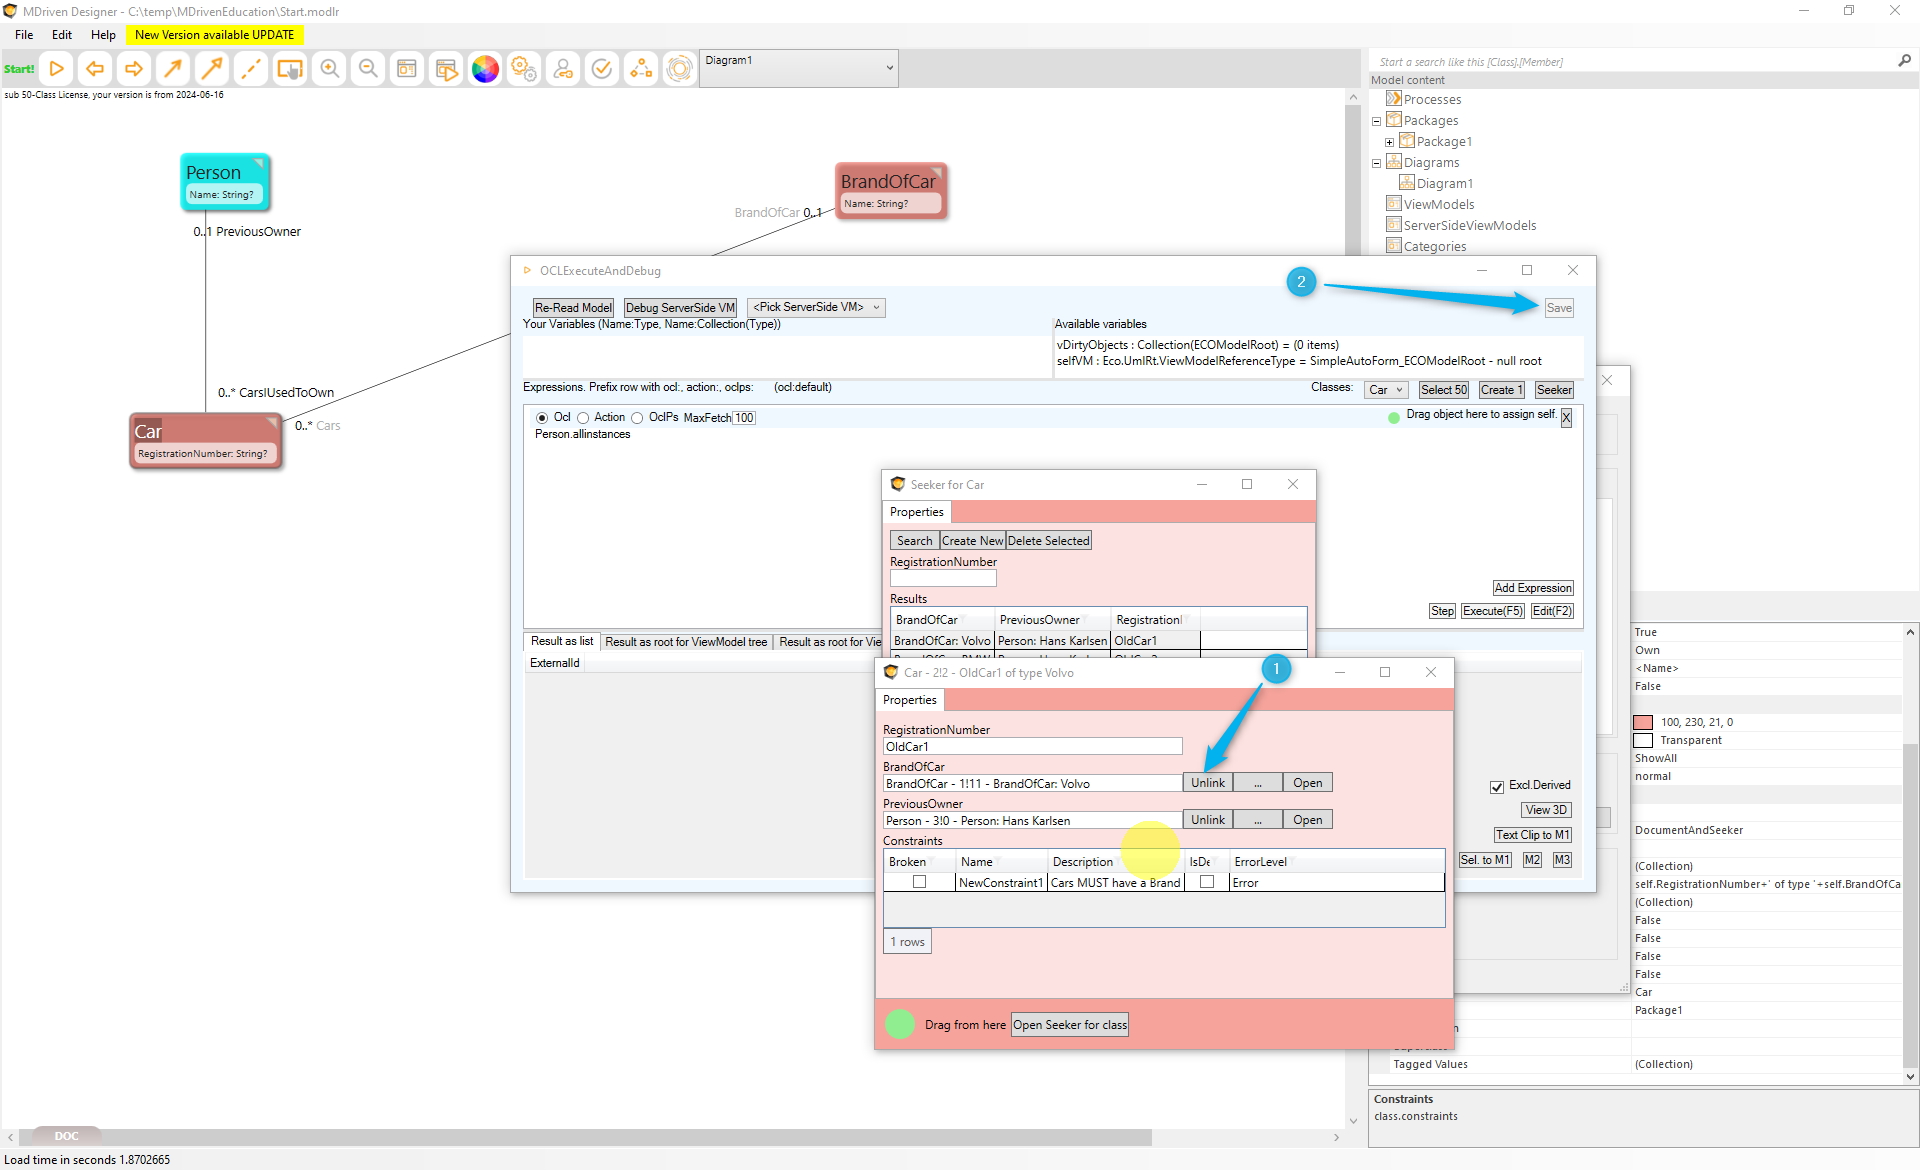This screenshot has width=1920, height=1170.
Task: Click the play/run toolbar icon
Action: point(57,69)
